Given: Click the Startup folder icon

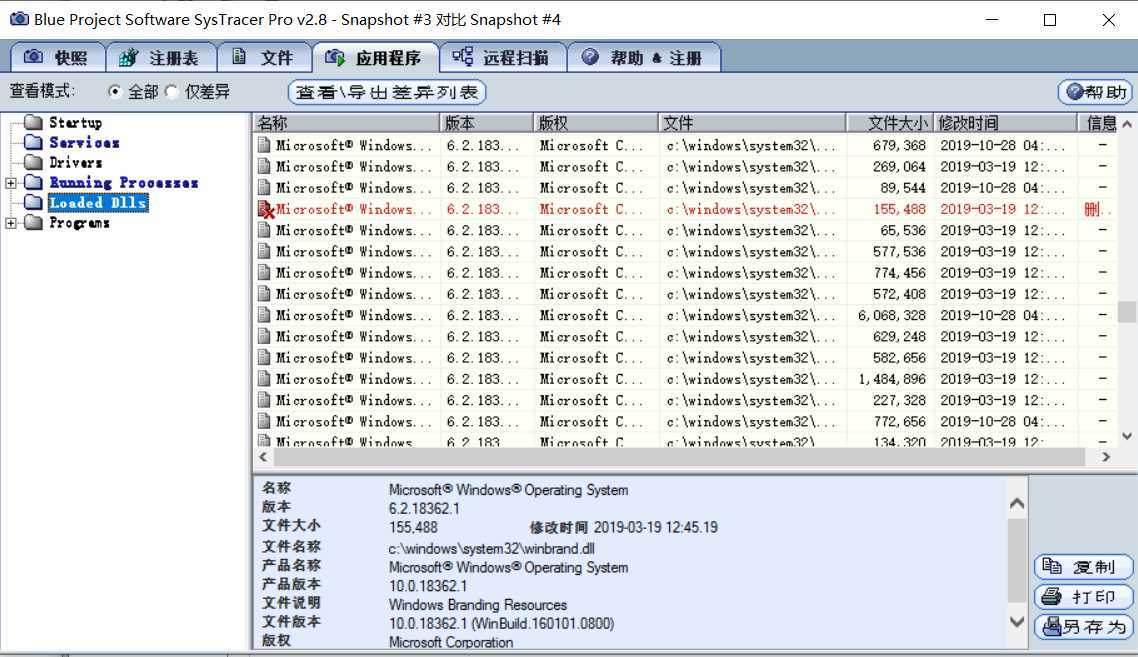Looking at the screenshot, I should coord(33,121).
